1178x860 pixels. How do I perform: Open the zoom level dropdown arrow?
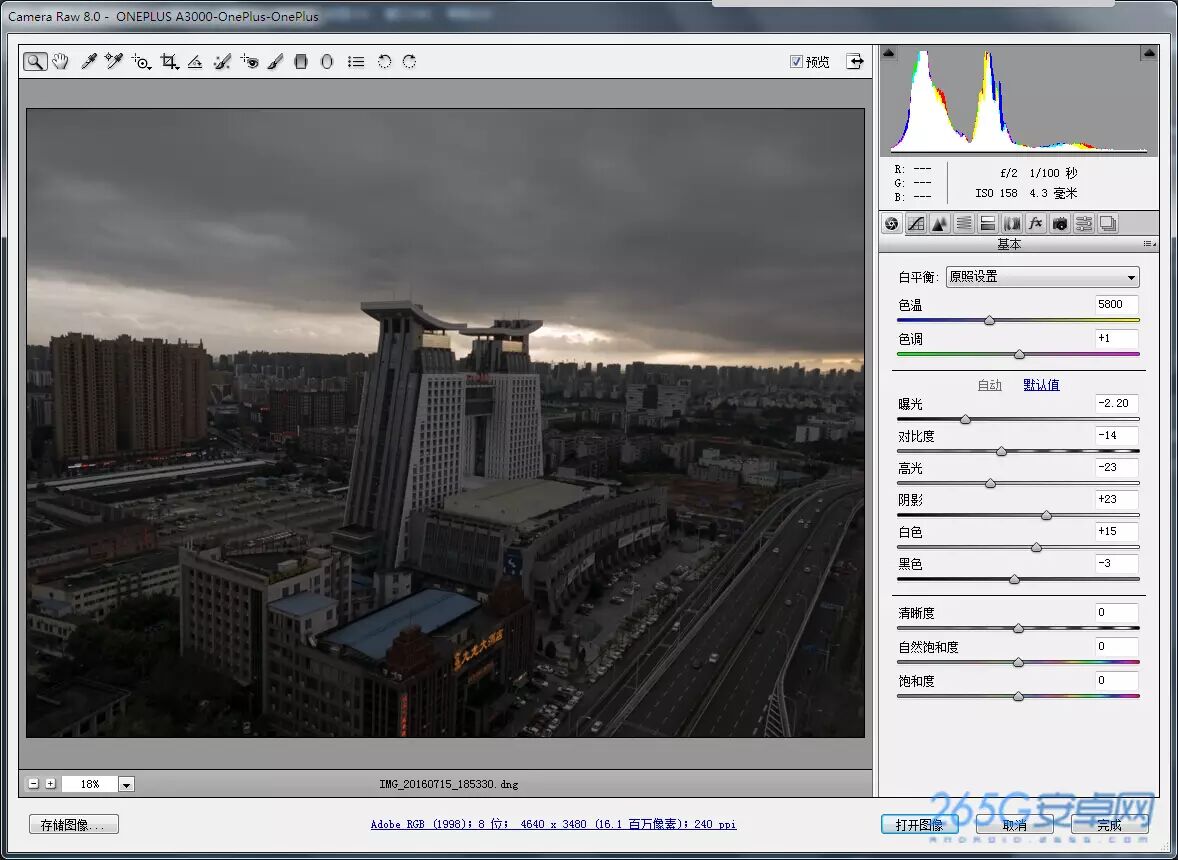[126, 785]
